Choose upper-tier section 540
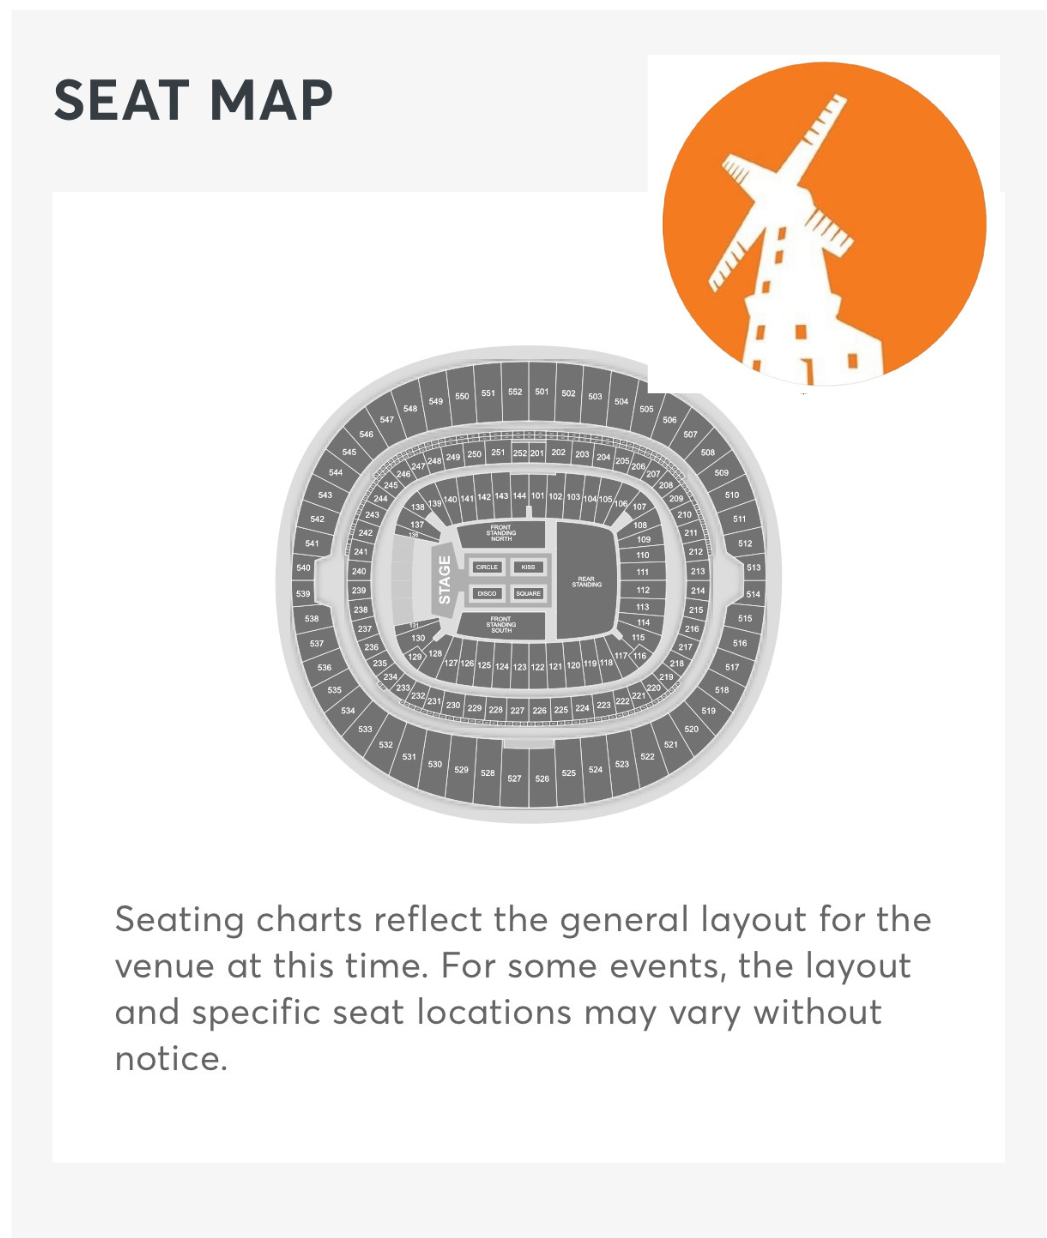 [x=303, y=567]
